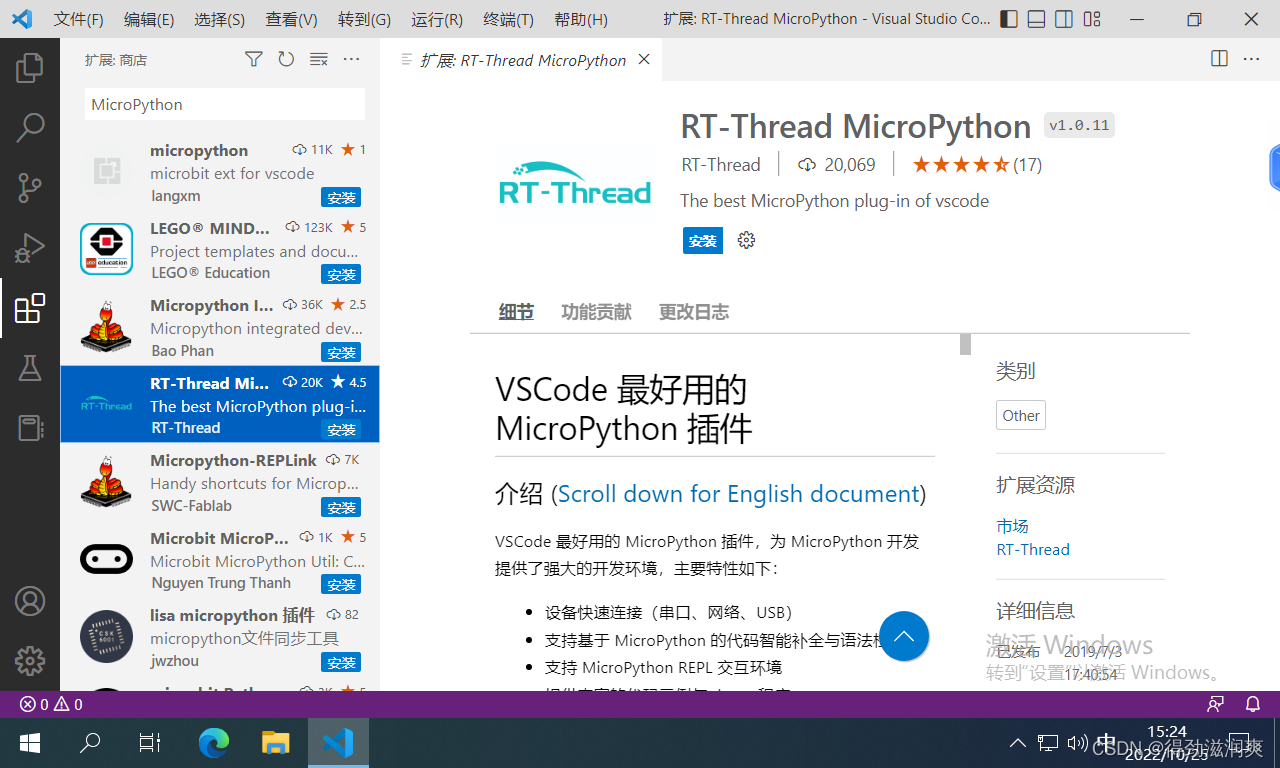Click the RT-Thread logo image

(575, 184)
